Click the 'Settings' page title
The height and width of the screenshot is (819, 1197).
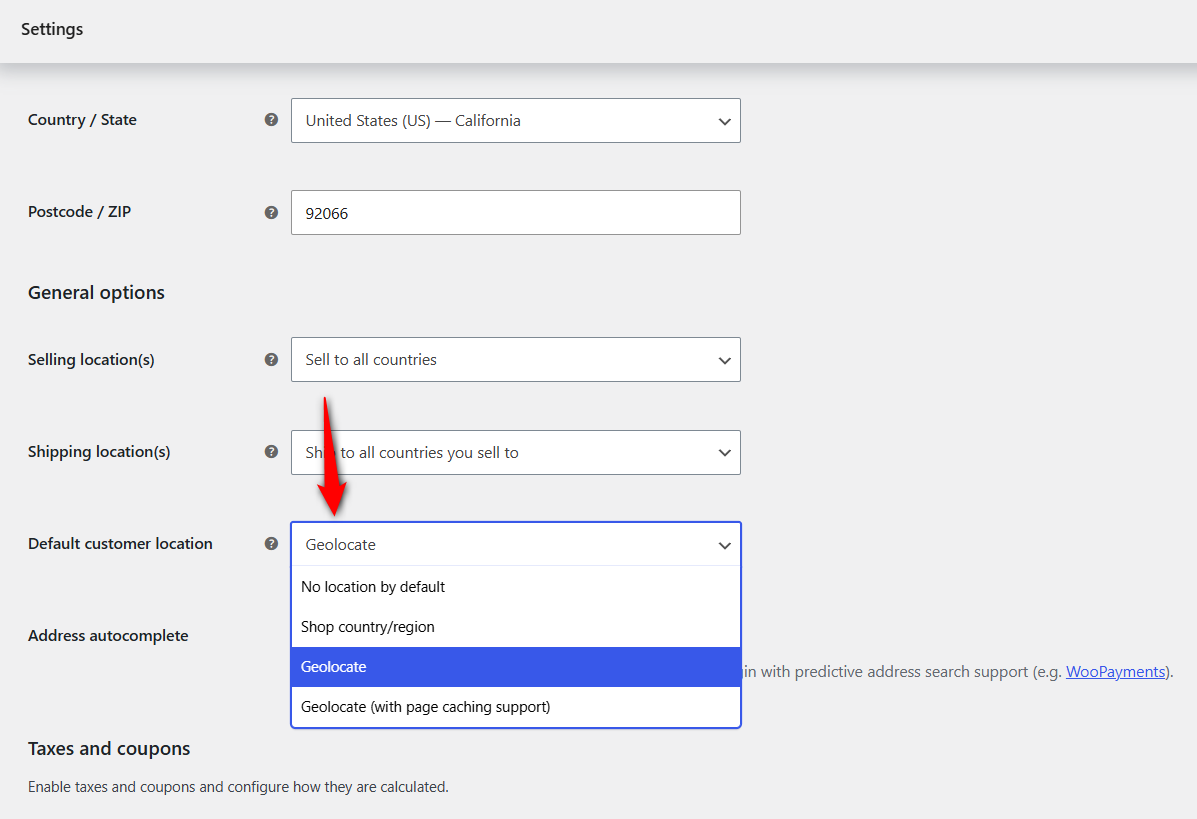click(x=52, y=29)
